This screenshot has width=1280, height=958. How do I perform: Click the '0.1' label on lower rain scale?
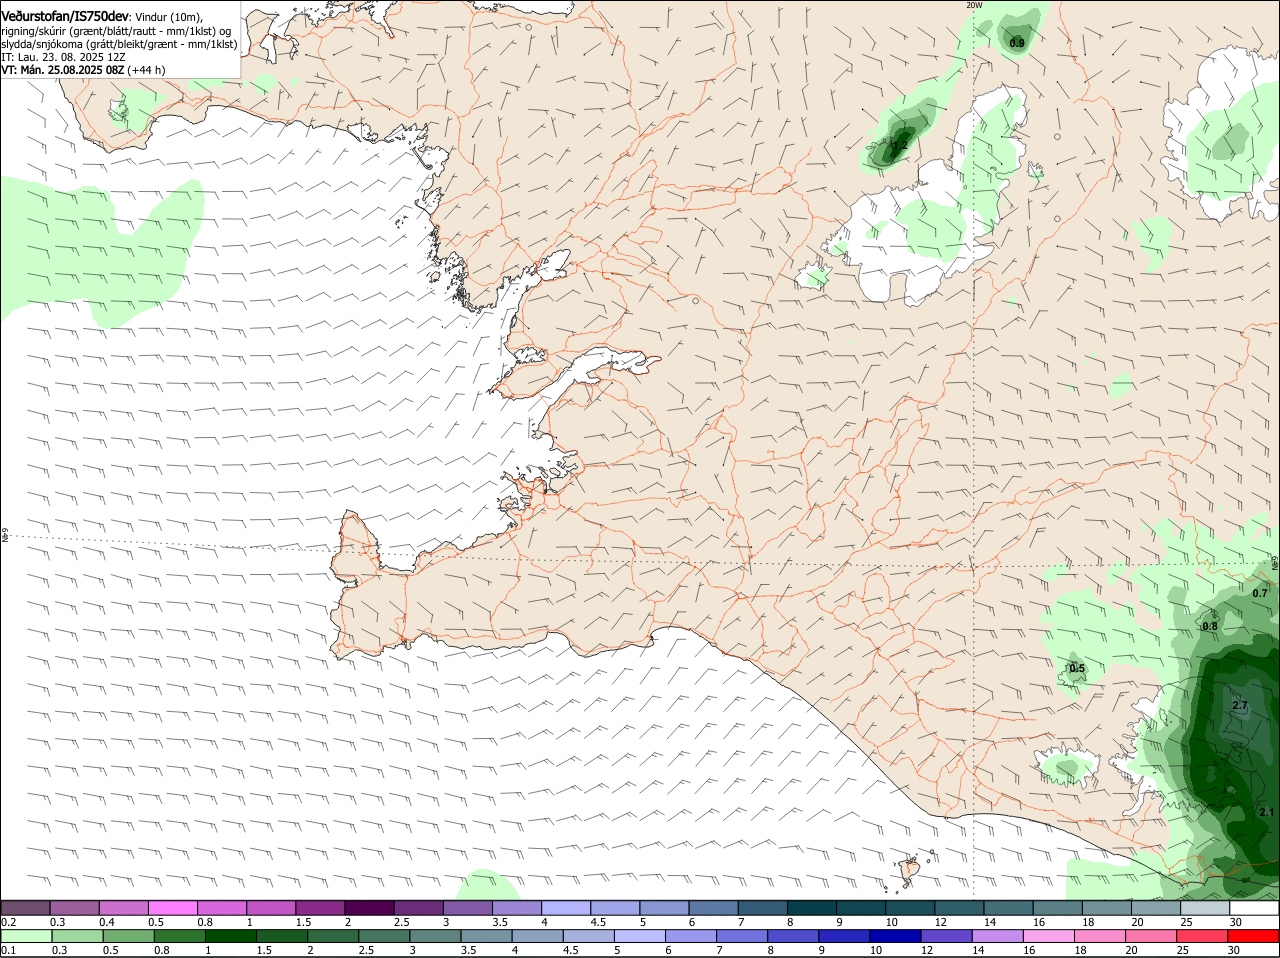pos(8,950)
